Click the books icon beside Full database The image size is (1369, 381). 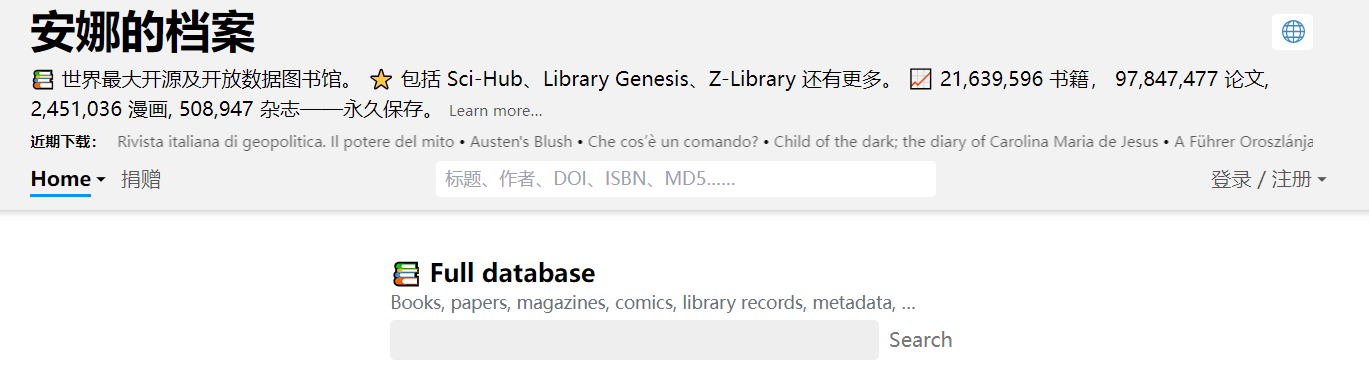click(406, 273)
